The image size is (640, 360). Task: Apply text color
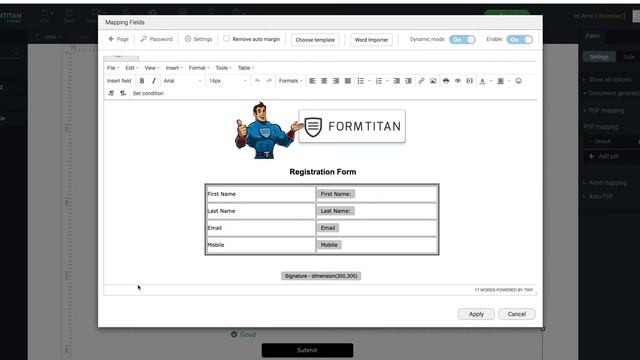(482, 81)
